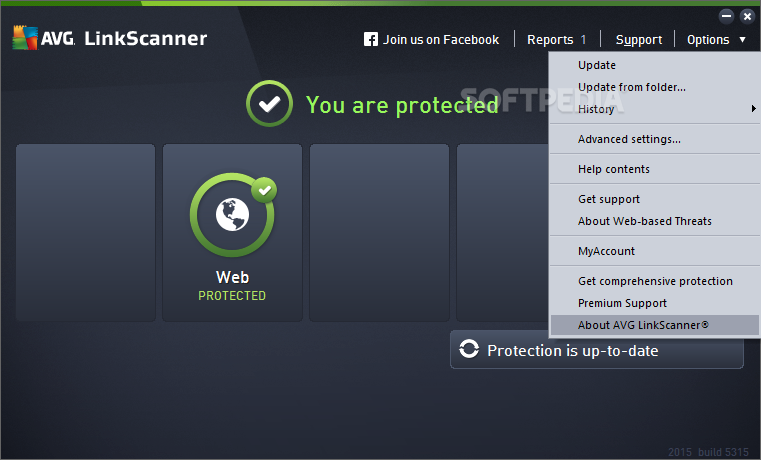Screen dimensions: 761x460
Task: Choose Get comprehensive protection
Action: click(654, 281)
